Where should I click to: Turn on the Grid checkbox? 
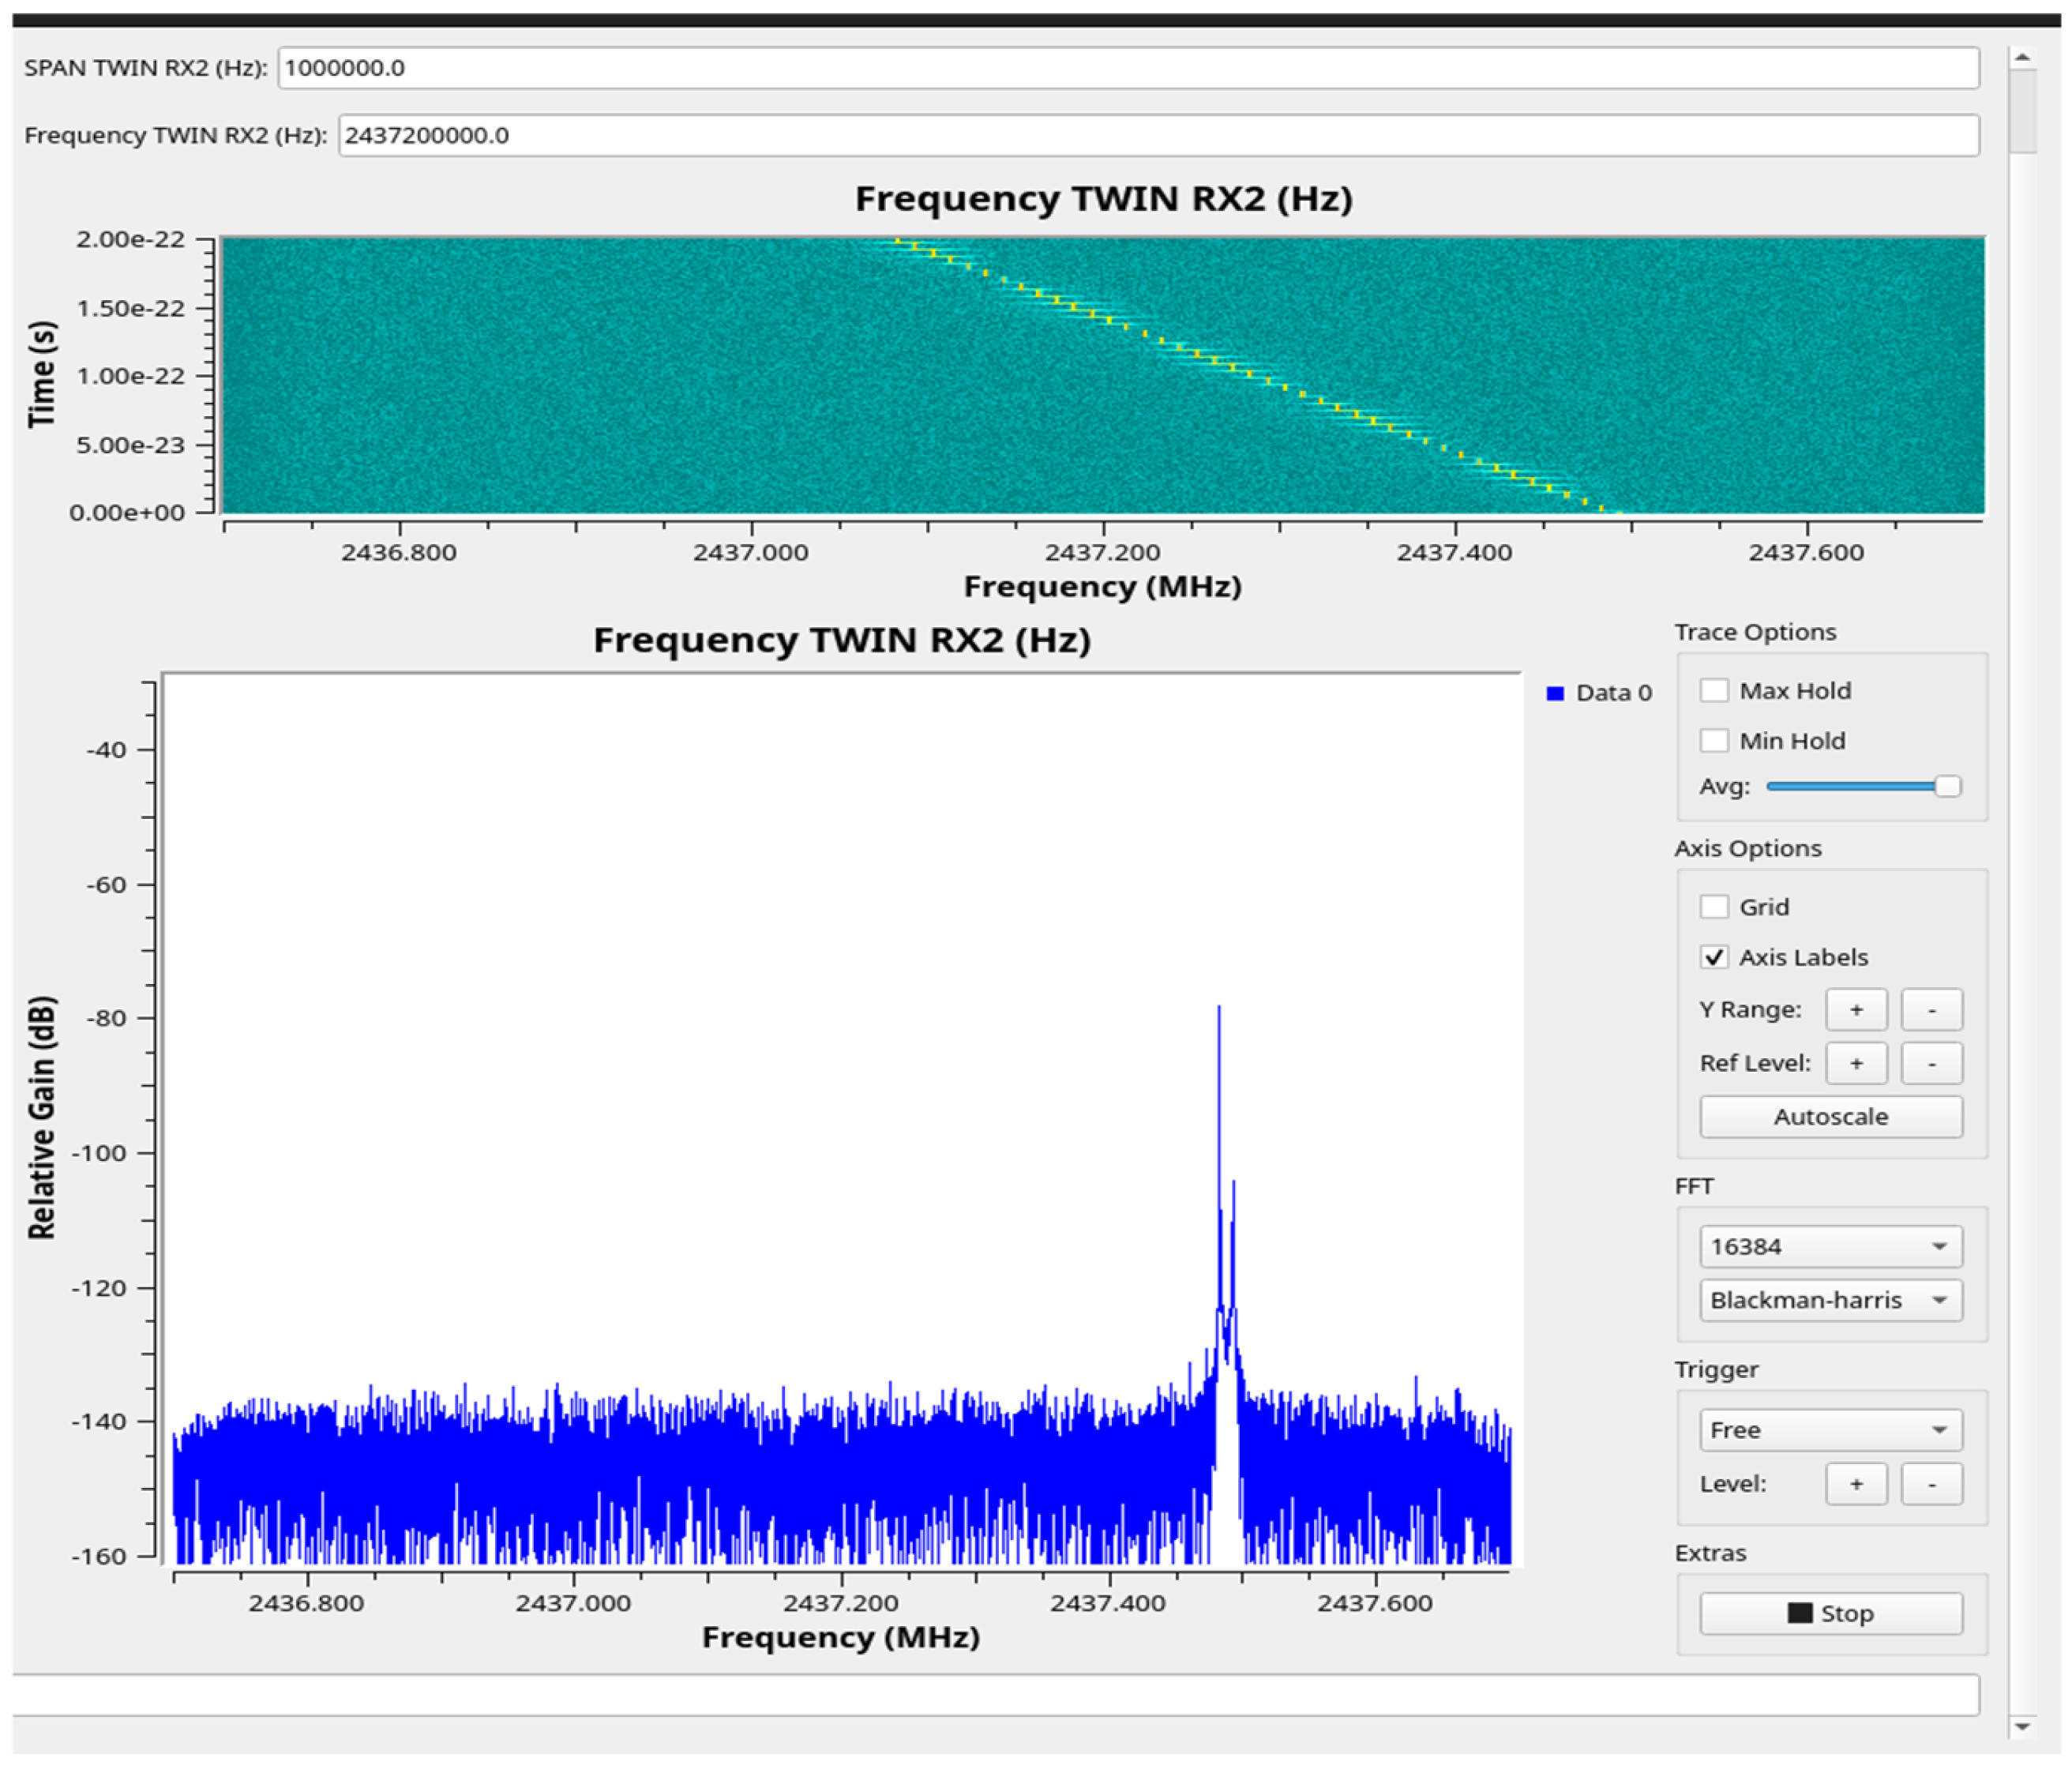coord(1714,906)
